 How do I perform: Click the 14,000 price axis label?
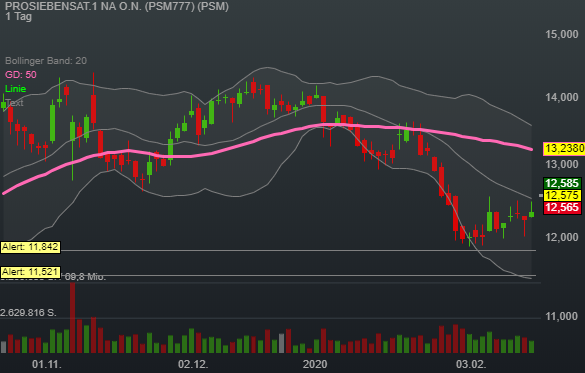561,97
